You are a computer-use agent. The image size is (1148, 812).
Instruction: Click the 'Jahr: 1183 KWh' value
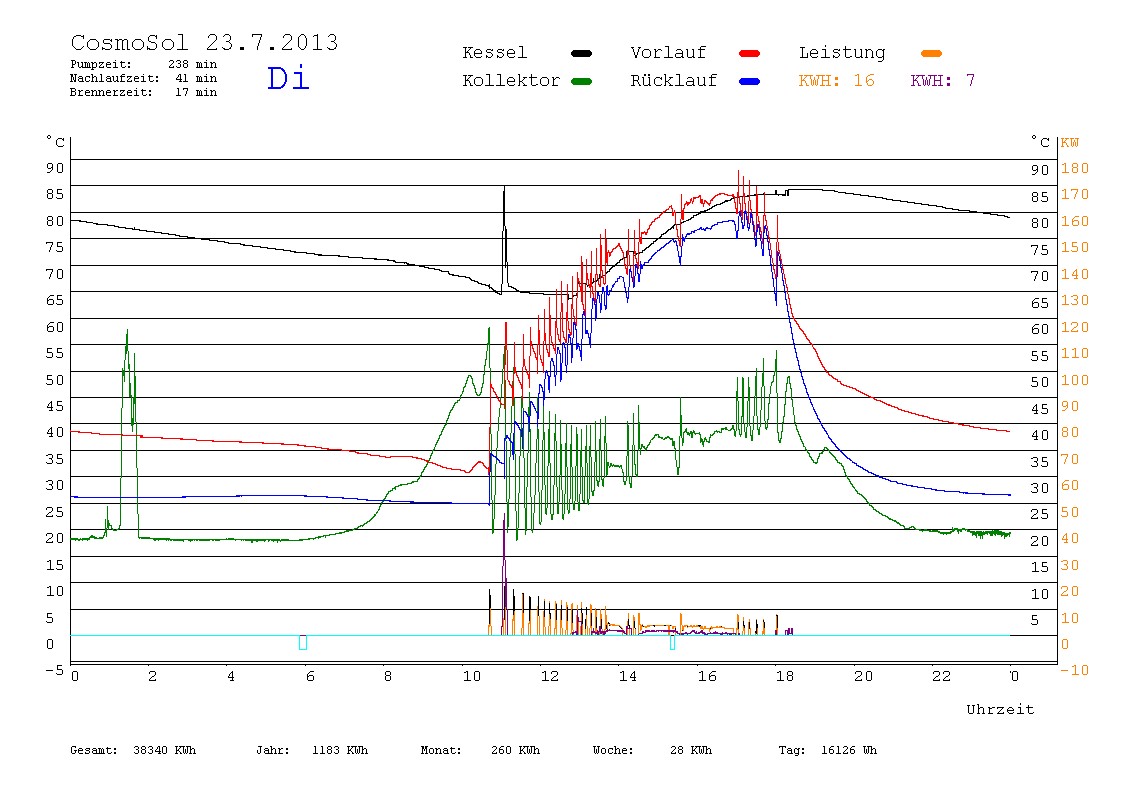(312, 750)
